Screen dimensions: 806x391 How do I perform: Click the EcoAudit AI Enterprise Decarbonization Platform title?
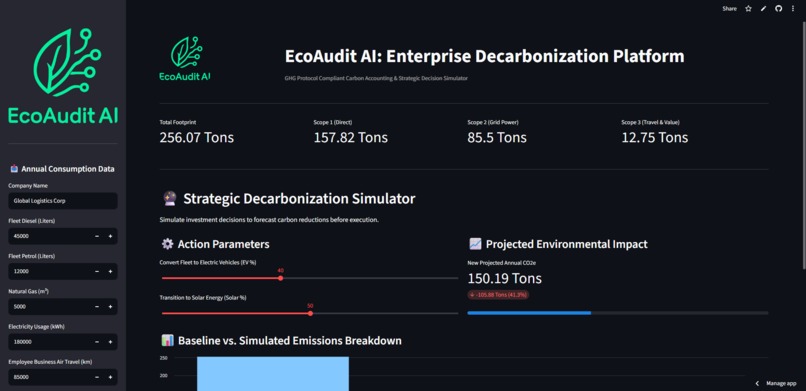click(484, 57)
